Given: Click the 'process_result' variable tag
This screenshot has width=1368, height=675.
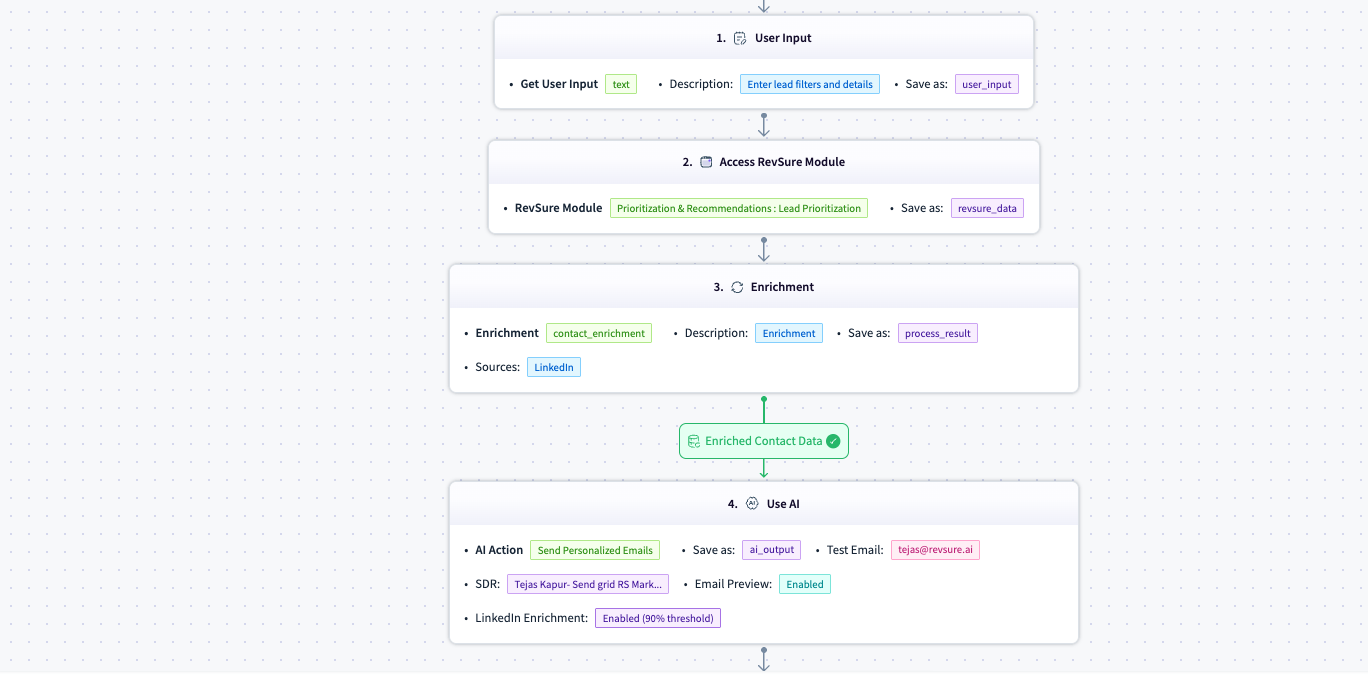Looking at the screenshot, I should coord(938,333).
